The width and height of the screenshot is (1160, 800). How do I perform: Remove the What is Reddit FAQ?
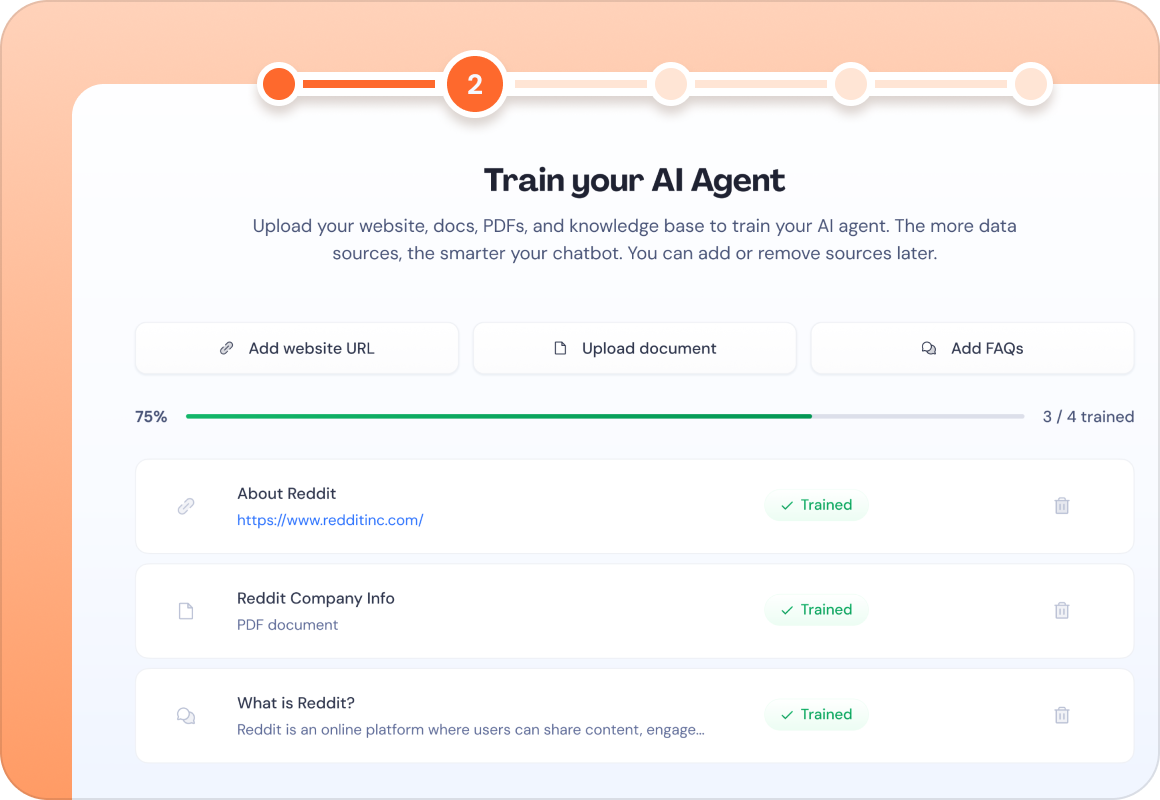[1062, 715]
